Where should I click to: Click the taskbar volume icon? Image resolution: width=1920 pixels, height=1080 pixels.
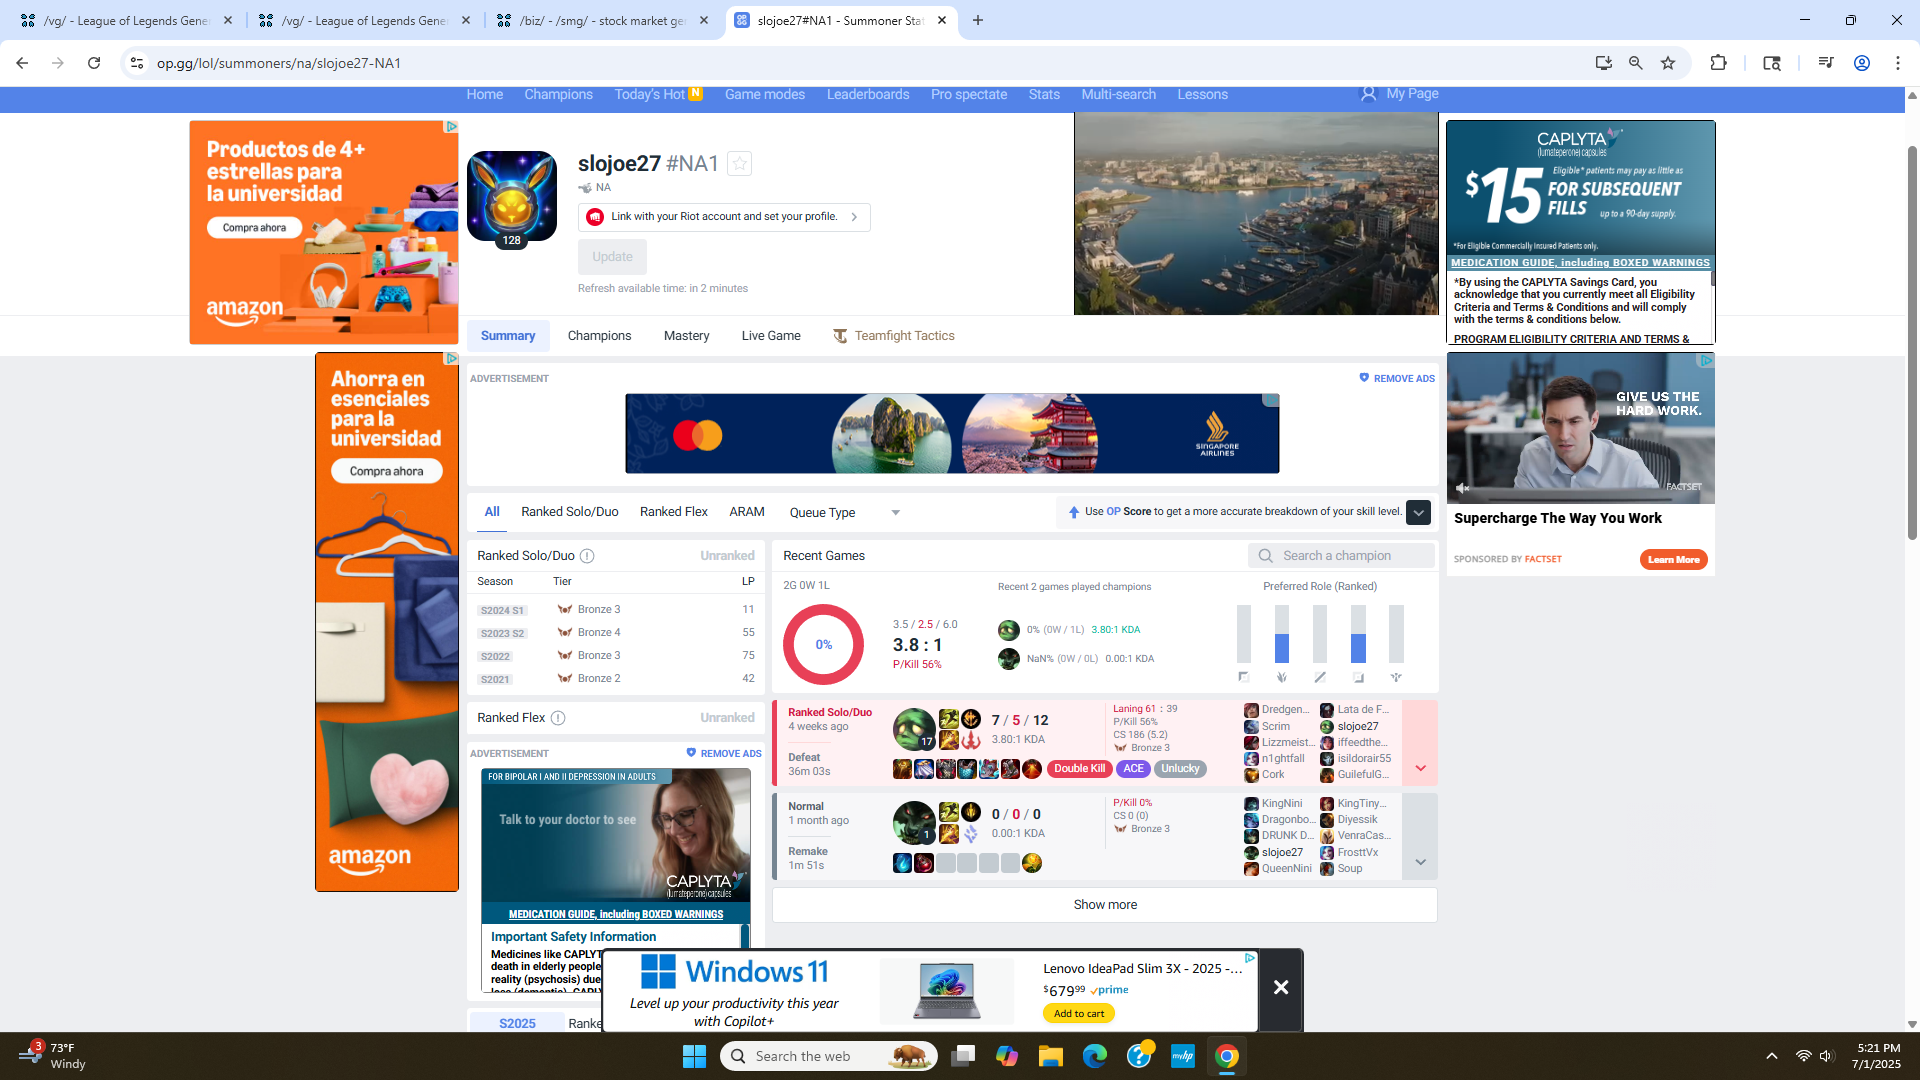click(x=1827, y=1056)
